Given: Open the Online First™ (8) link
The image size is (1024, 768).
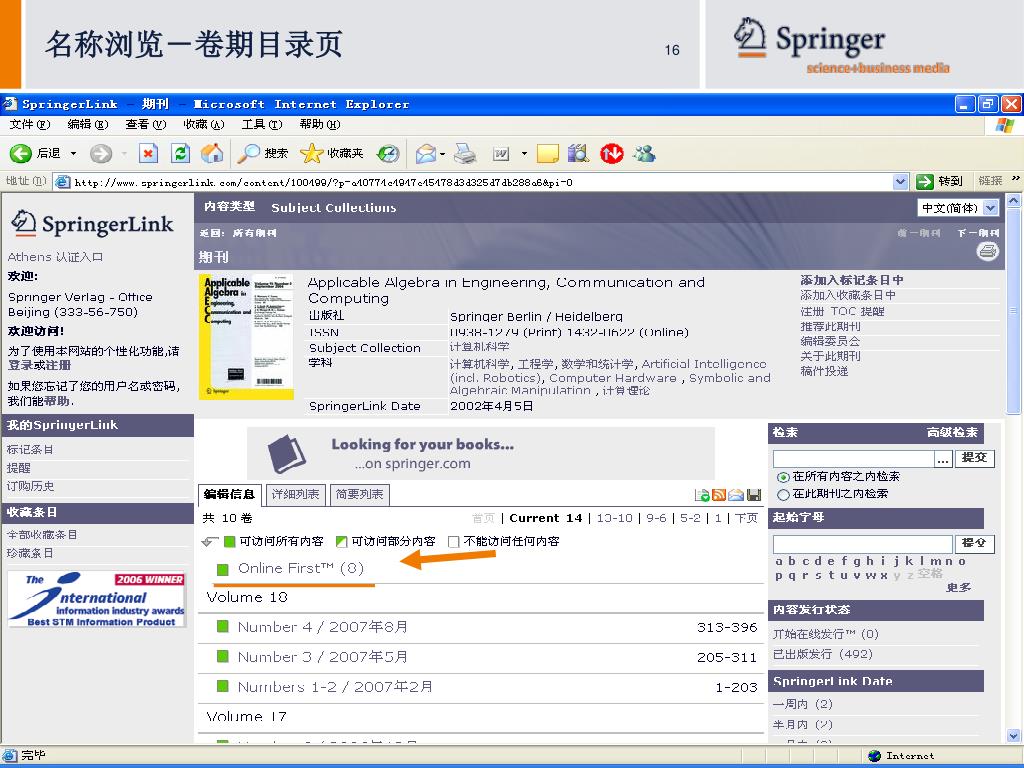Looking at the screenshot, I should point(300,568).
